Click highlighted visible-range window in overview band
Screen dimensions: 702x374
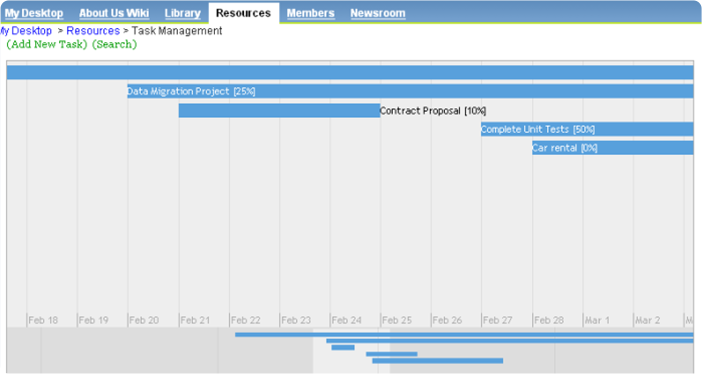pyautogui.click(x=351, y=351)
